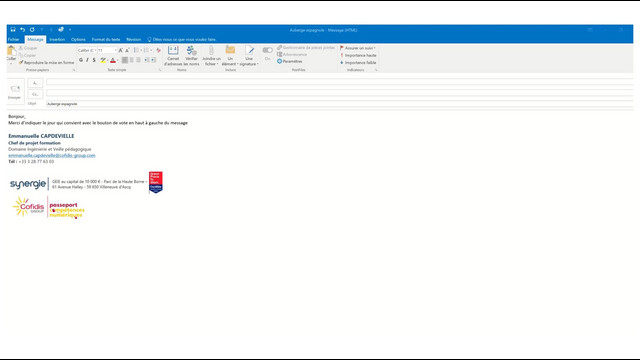Decrease the font size
Image resolution: width=640 pixels, height=360 pixels.
click(127, 50)
